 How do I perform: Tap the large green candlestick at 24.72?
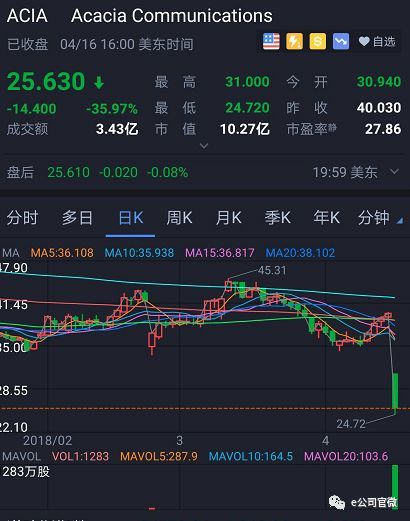(x=395, y=392)
